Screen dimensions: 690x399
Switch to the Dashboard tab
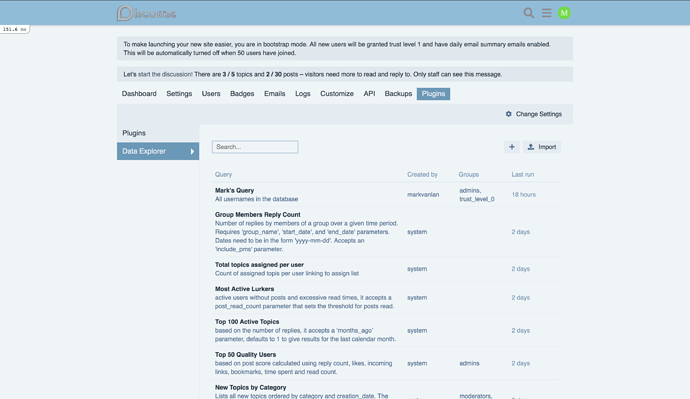pyautogui.click(x=139, y=94)
